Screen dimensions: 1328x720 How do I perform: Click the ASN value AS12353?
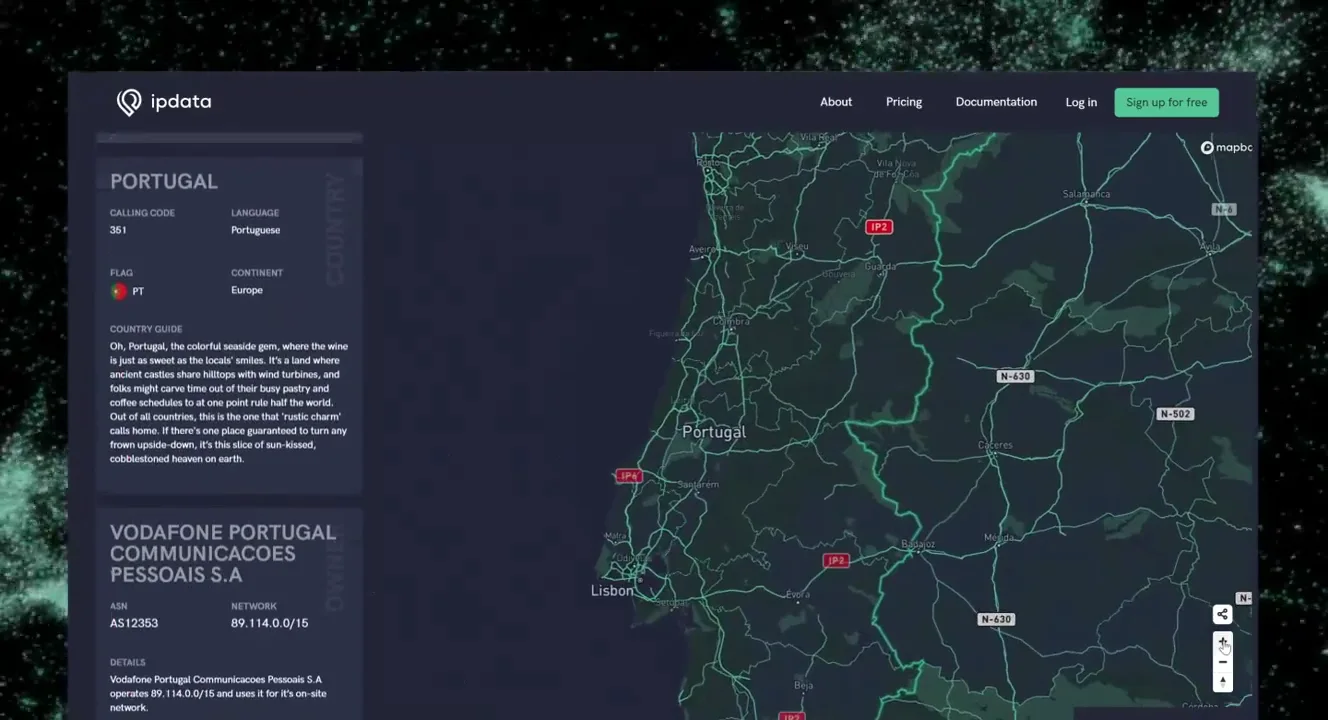pyautogui.click(x=134, y=623)
